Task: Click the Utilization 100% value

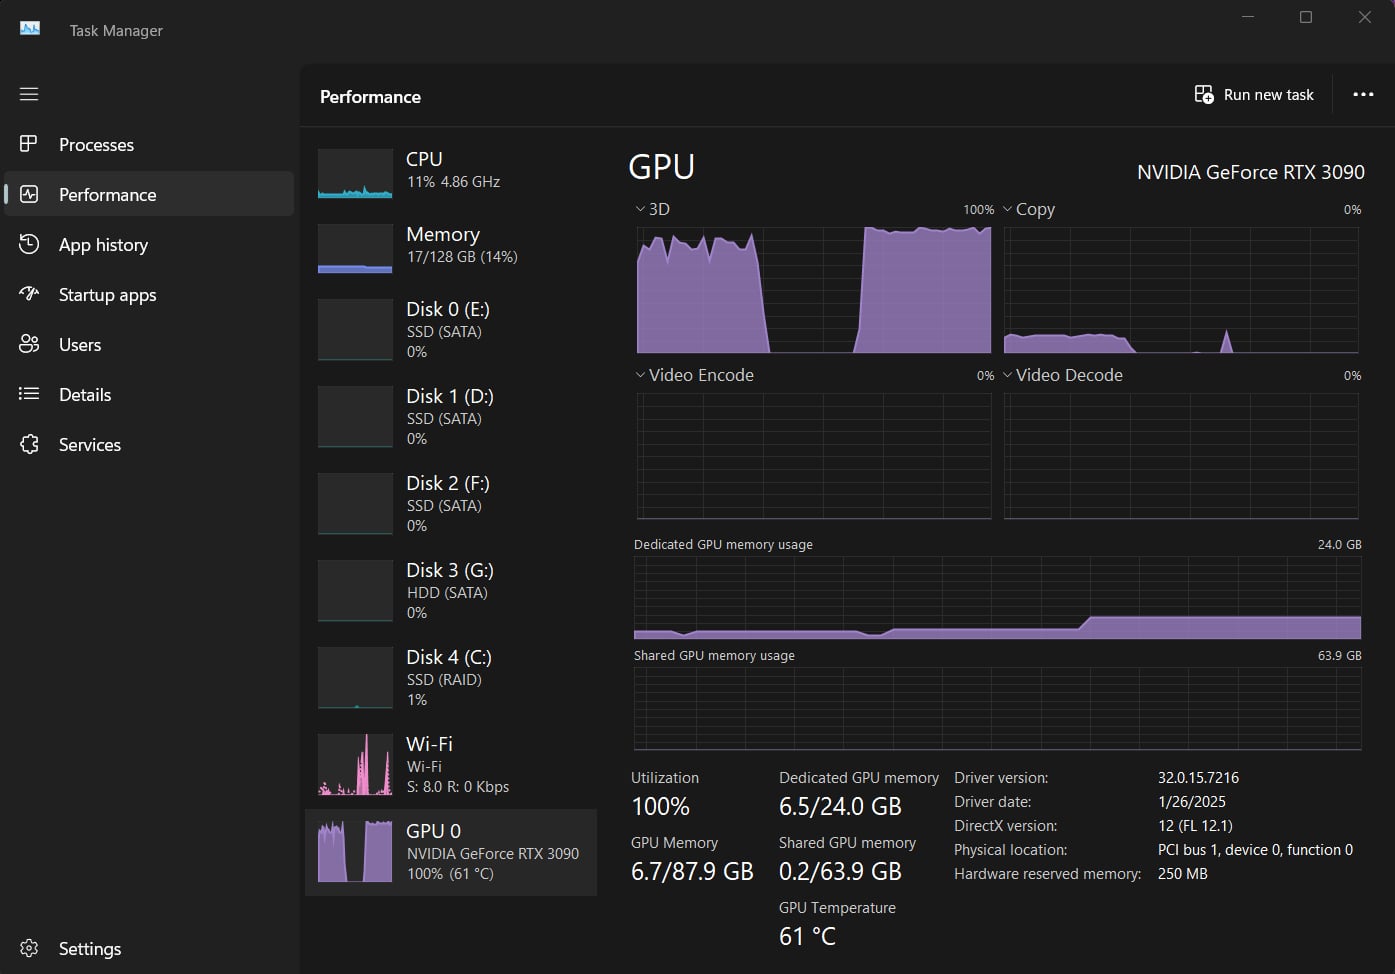Action: pos(661,806)
